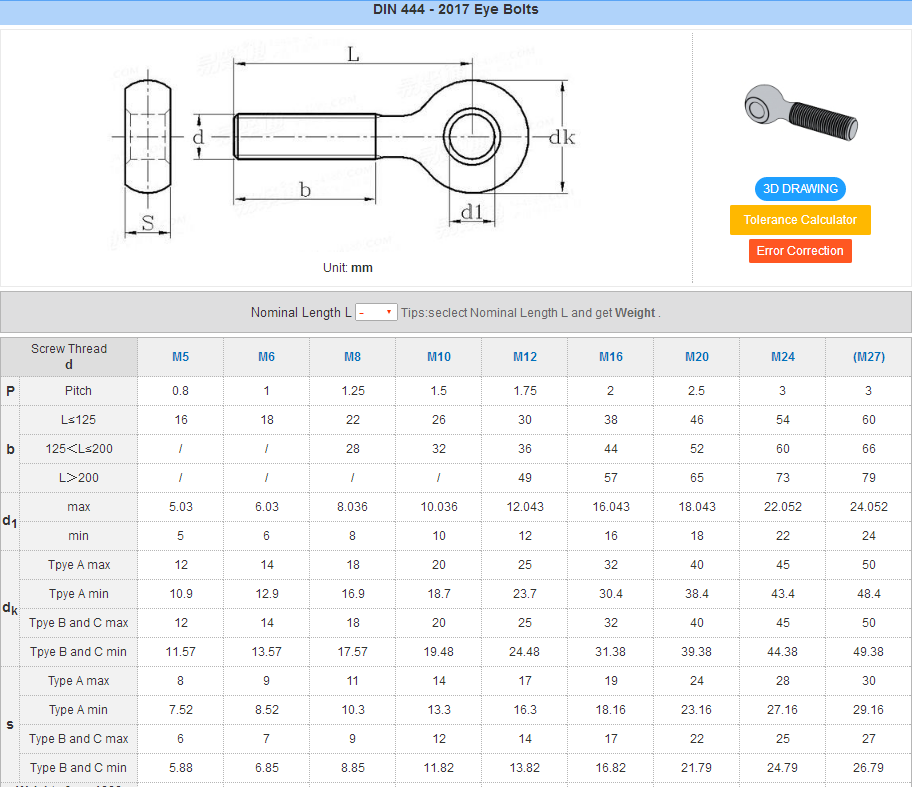Screen dimensions: 915x787
Task: Click the 'Unit: mm' caption
Action: pos(348,268)
